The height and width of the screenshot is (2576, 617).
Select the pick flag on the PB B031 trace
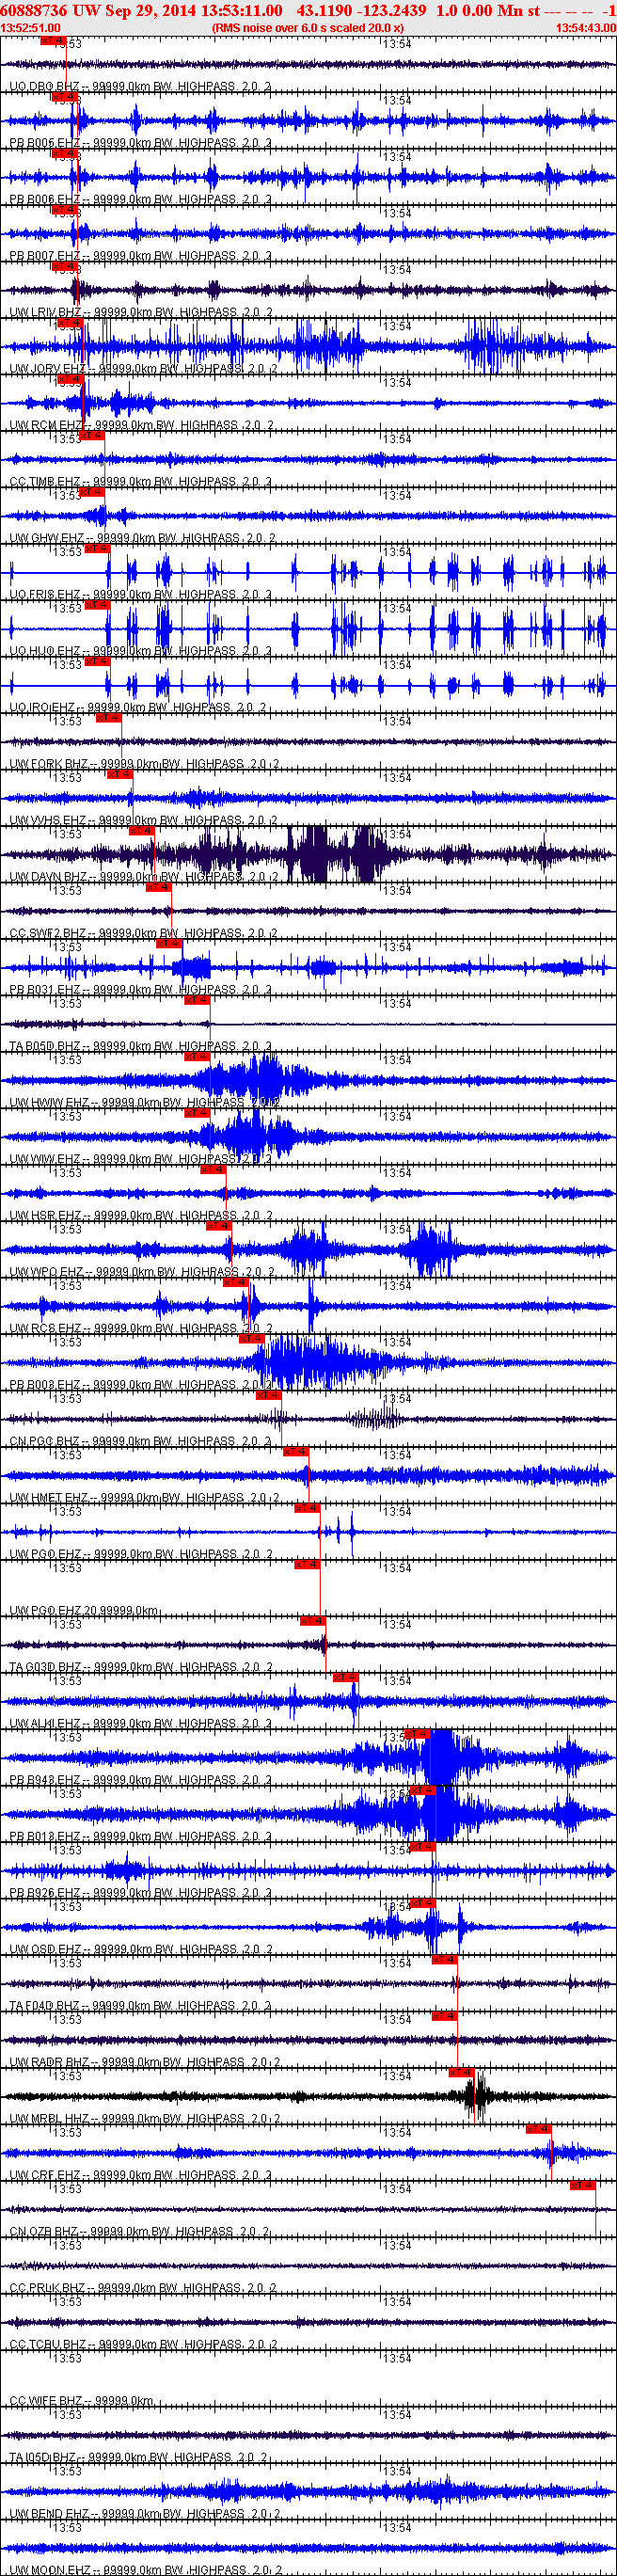[x=168, y=944]
